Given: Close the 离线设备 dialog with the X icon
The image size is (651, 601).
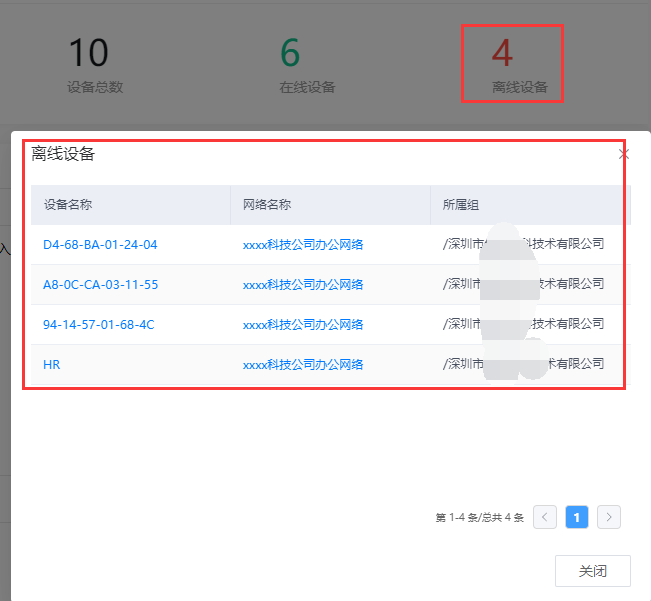Looking at the screenshot, I should coord(624,154).
